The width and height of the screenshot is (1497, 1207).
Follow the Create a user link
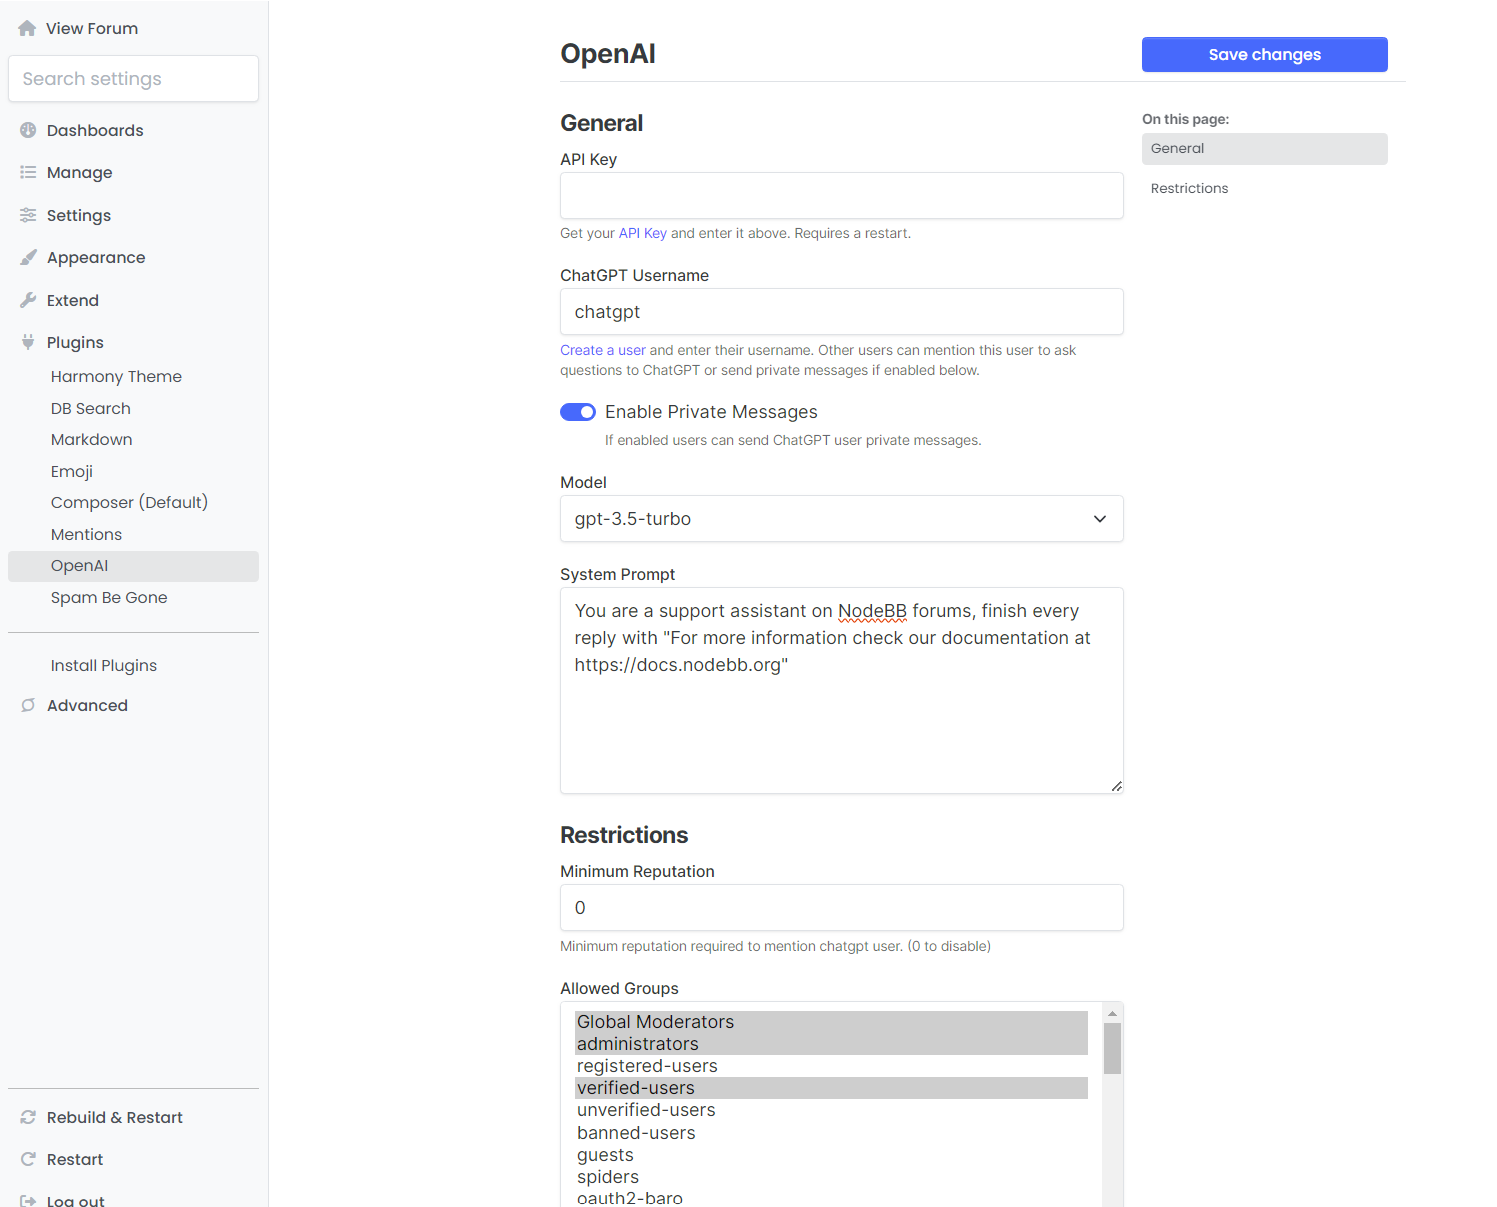[x=603, y=350]
